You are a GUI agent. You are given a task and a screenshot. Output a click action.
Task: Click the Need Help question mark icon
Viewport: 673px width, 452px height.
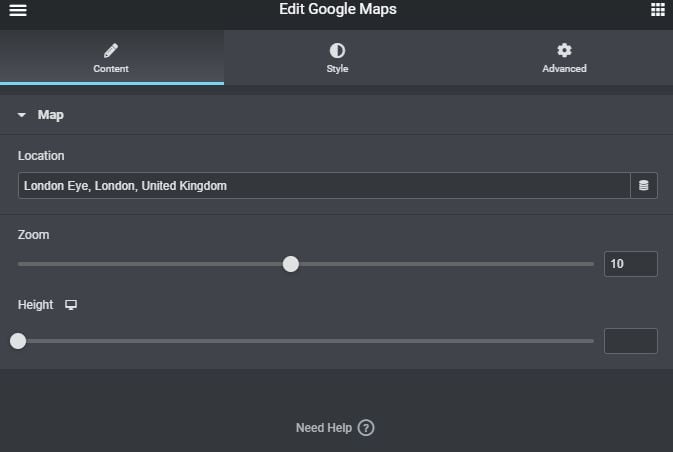tap(366, 428)
